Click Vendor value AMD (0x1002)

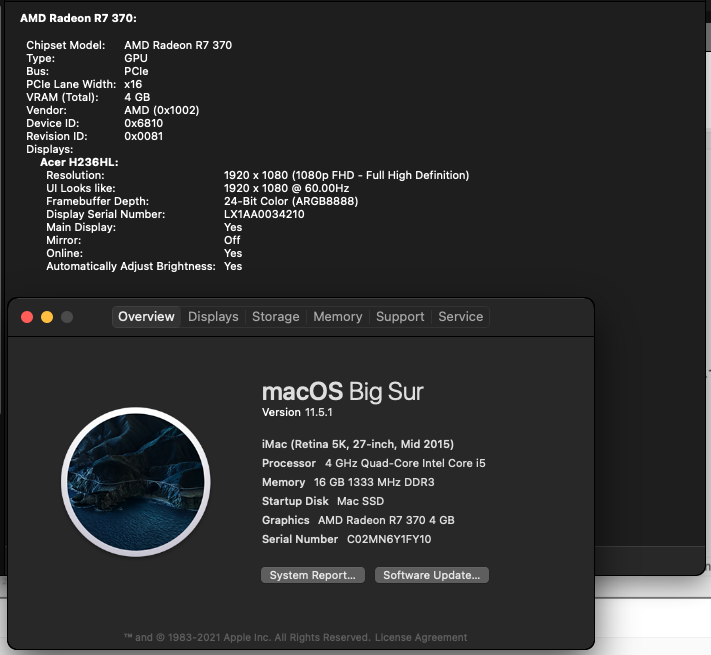(162, 110)
